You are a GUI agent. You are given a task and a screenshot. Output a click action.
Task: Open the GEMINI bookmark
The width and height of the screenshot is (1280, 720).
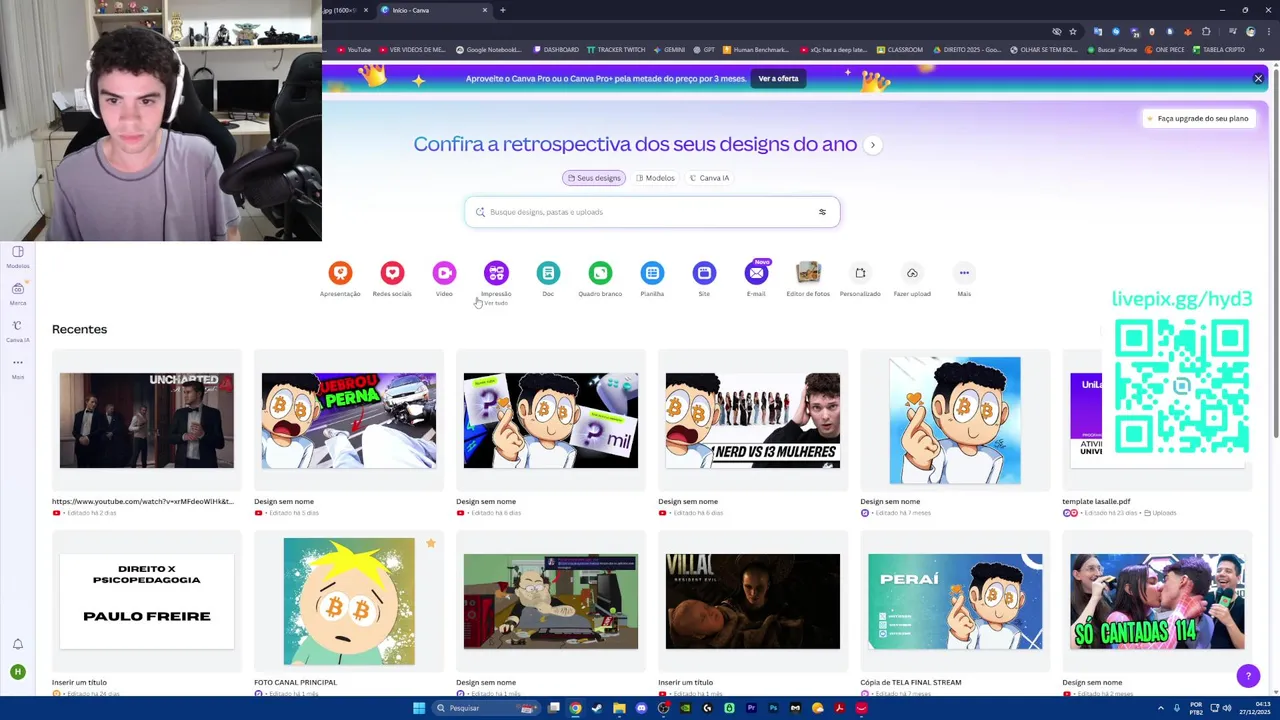click(669, 49)
